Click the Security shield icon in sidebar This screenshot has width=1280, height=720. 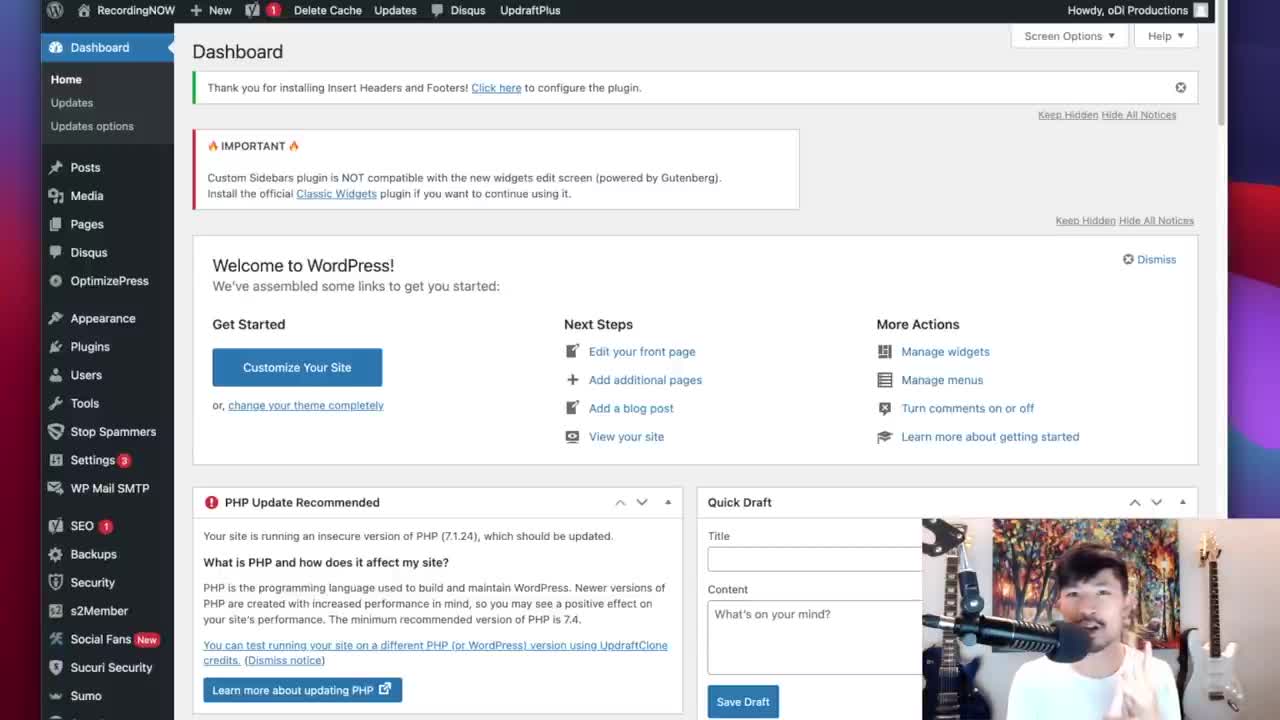click(56, 582)
